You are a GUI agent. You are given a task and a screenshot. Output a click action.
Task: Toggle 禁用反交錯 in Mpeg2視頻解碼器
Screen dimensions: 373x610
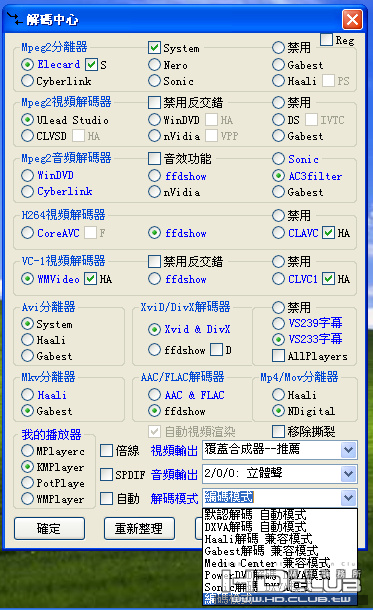pos(154,103)
